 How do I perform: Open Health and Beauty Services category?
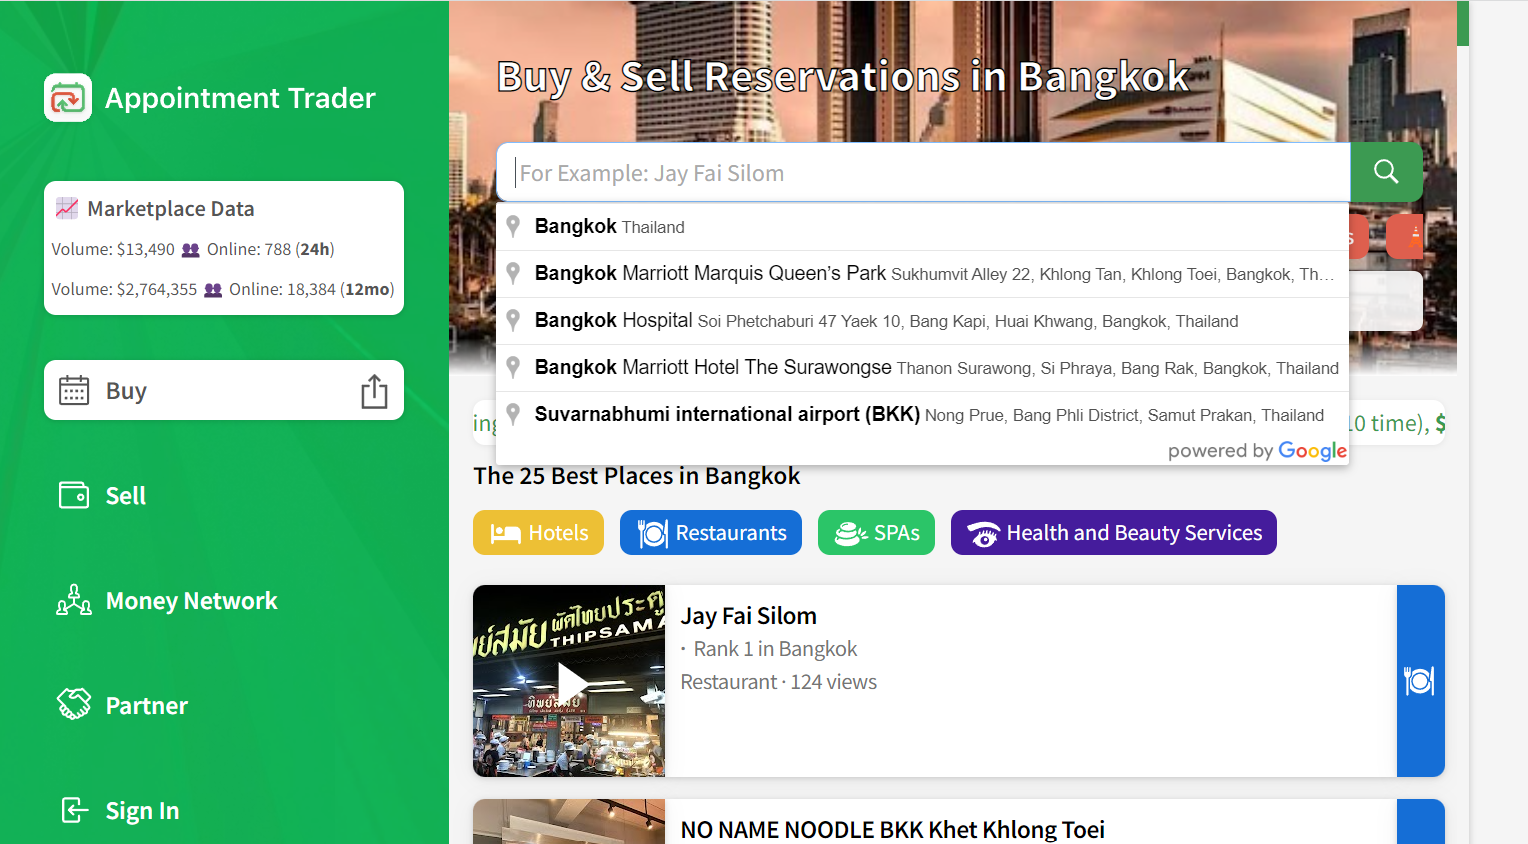click(x=1113, y=533)
